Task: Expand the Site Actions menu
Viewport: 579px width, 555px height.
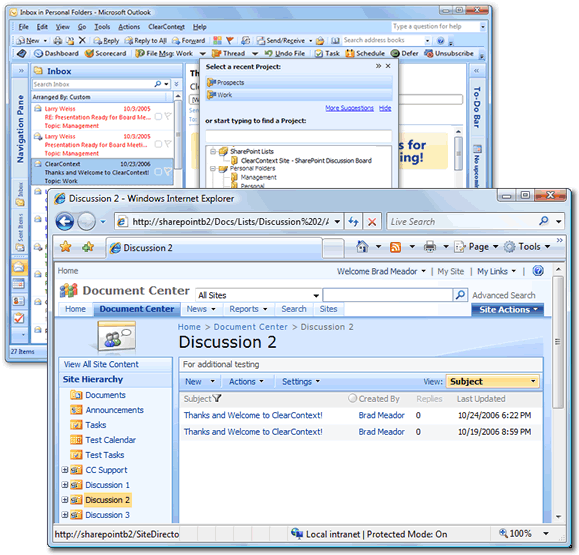Action: (x=507, y=309)
